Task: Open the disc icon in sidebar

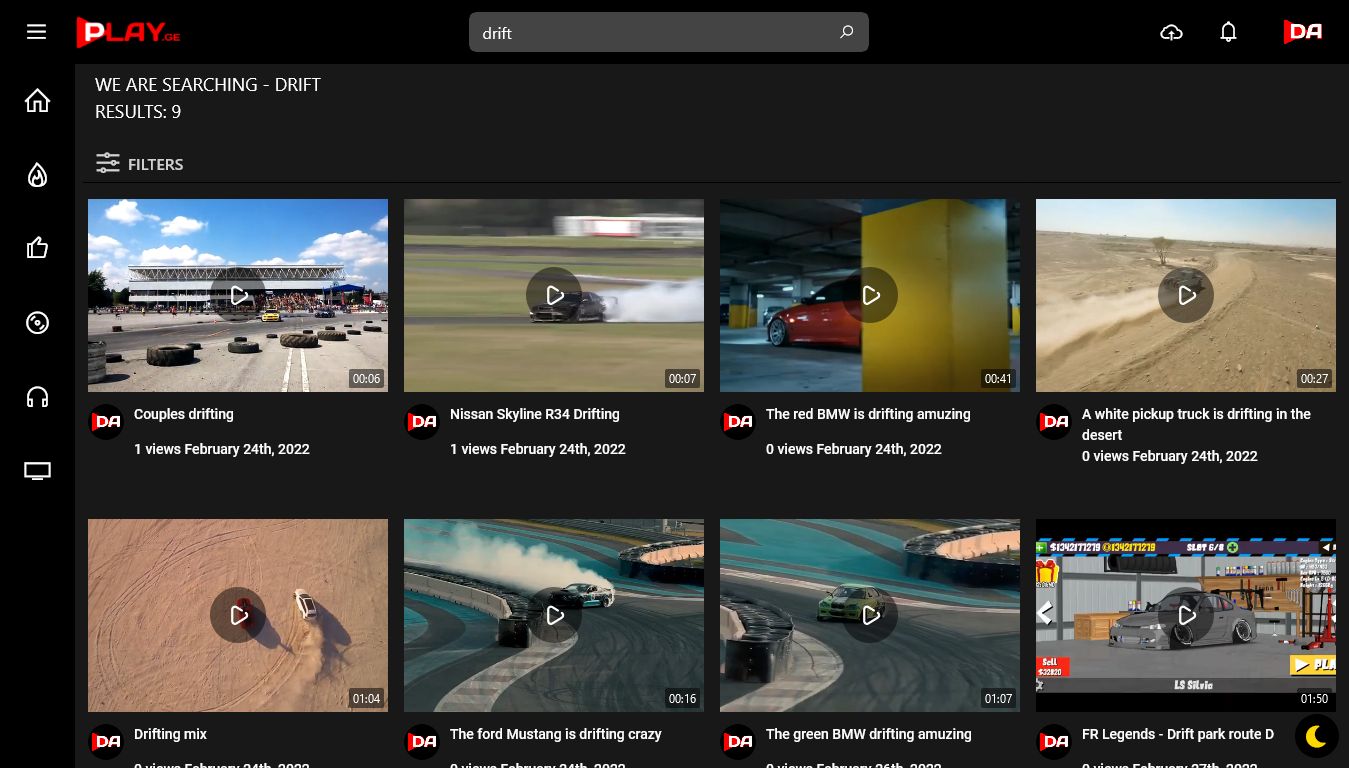Action: 37,322
